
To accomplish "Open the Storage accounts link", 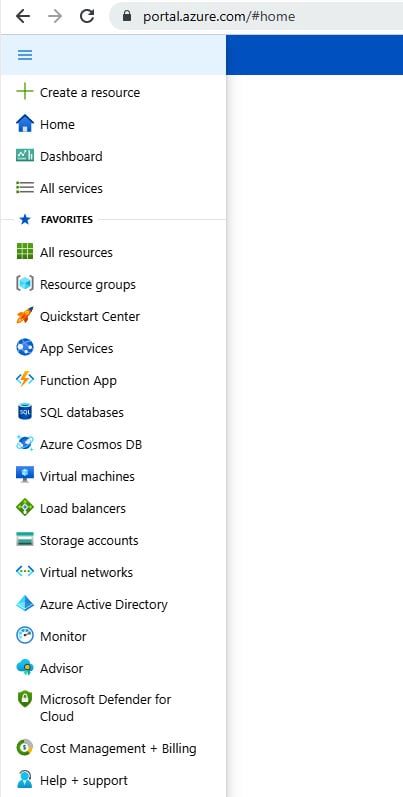I will [113, 540].
